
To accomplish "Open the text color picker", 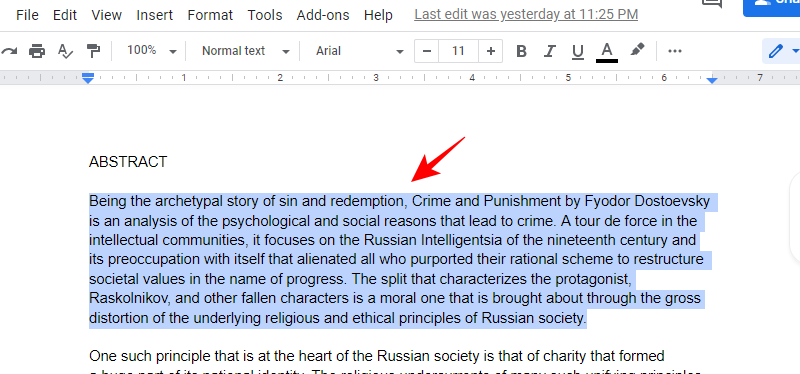I will [607, 52].
